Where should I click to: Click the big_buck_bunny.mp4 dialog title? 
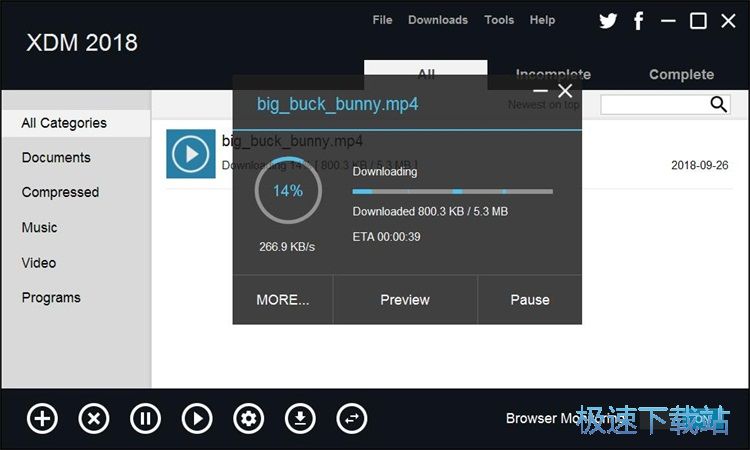click(337, 104)
